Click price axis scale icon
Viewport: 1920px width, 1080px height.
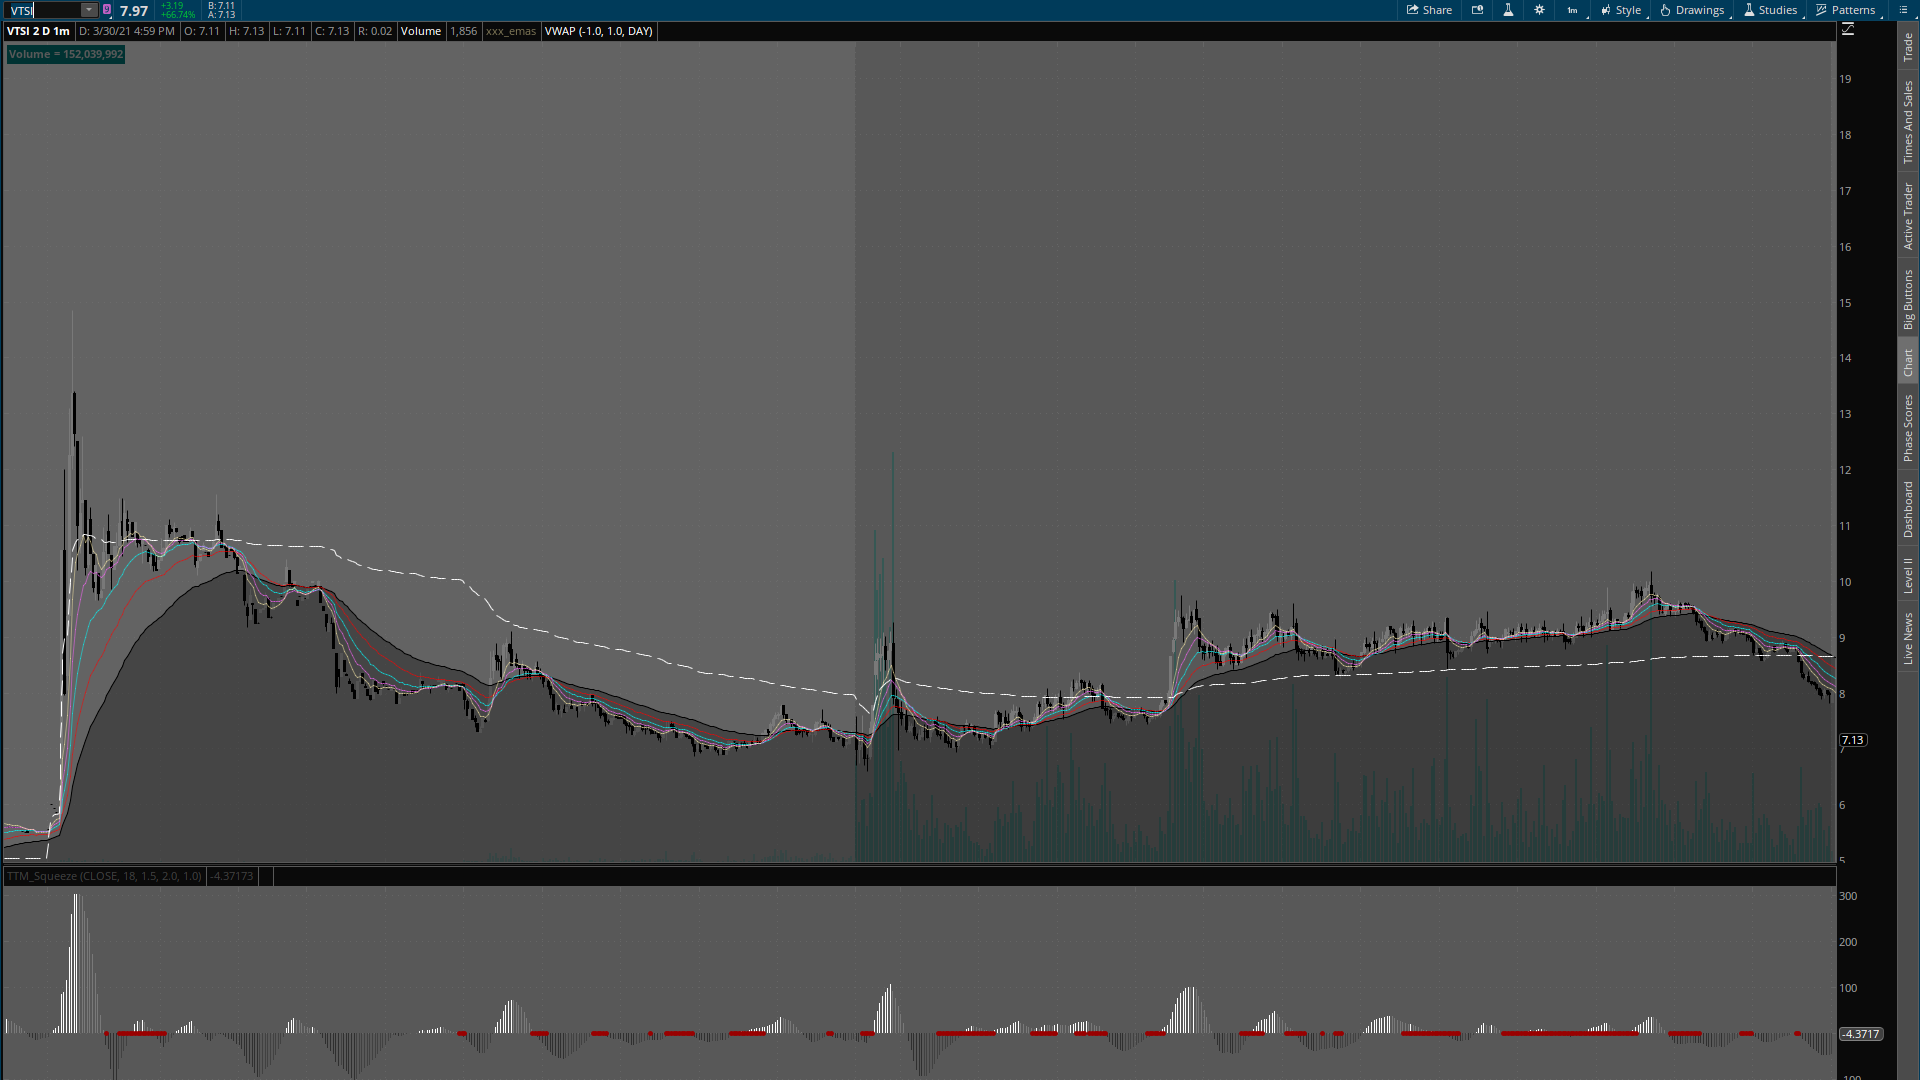[1848, 30]
